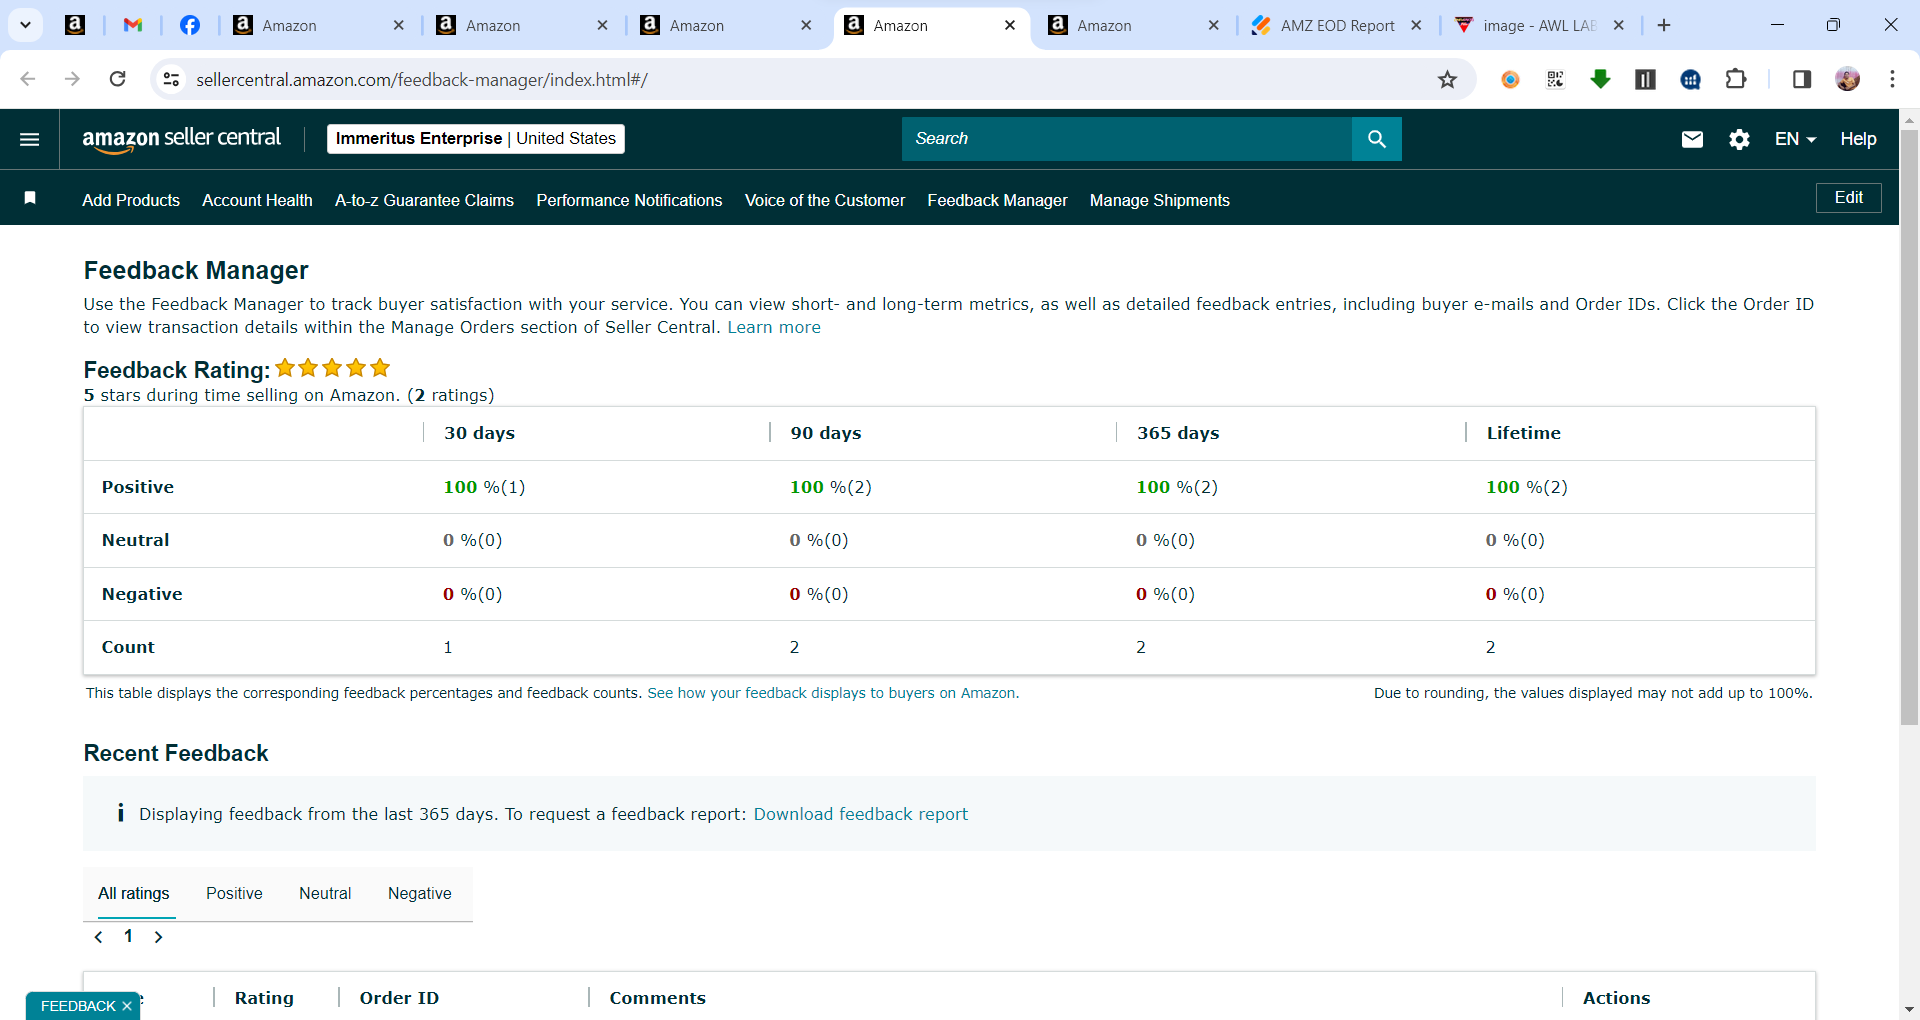Open the Seller Central hamburger menu
The height and width of the screenshot is (1020, 1920).
(x=30, y=139)
